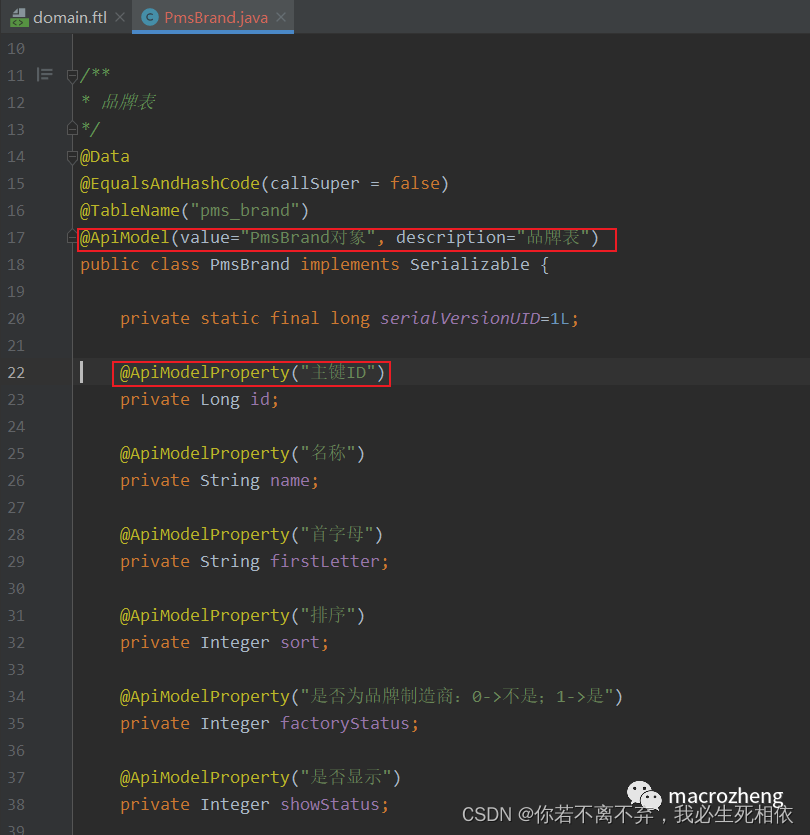Close the domain.ftl tab
This screenshot has width=810, height=835.
pyautogui.click(x=119, y=17)
